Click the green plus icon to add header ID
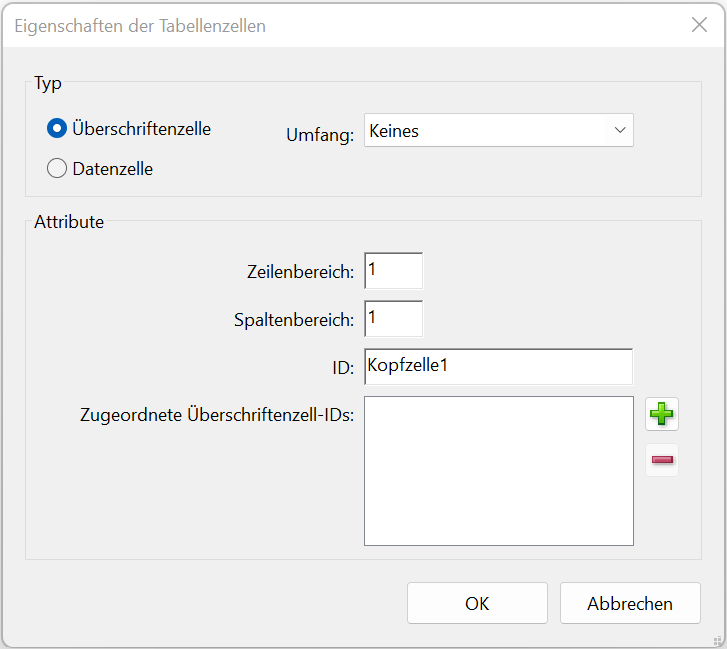Viewport: 727px width, 649px height. pyautogui.click(x=662, y=414)
